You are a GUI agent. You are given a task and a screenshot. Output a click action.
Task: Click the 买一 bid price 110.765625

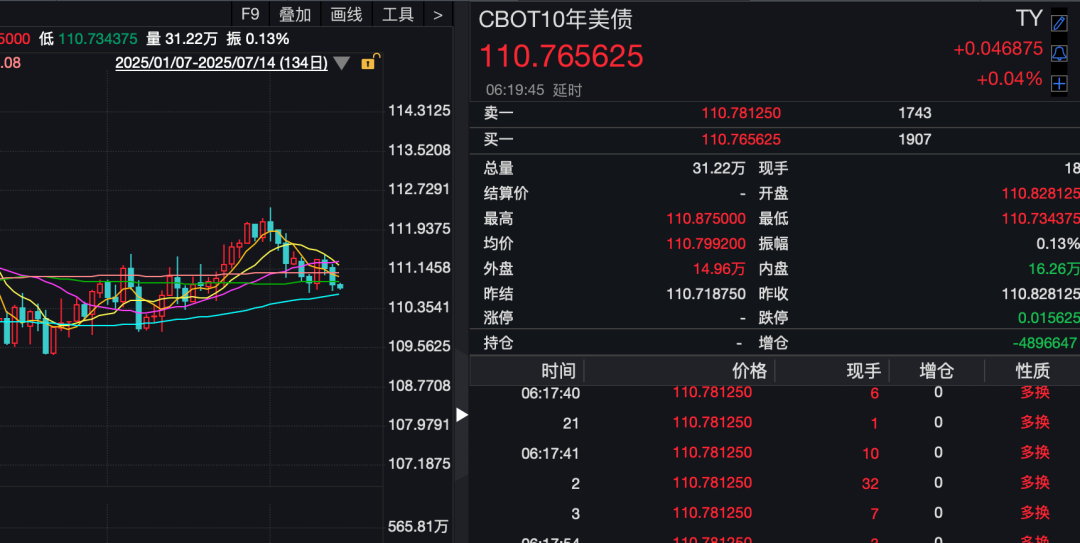click(x=741, y=140)
